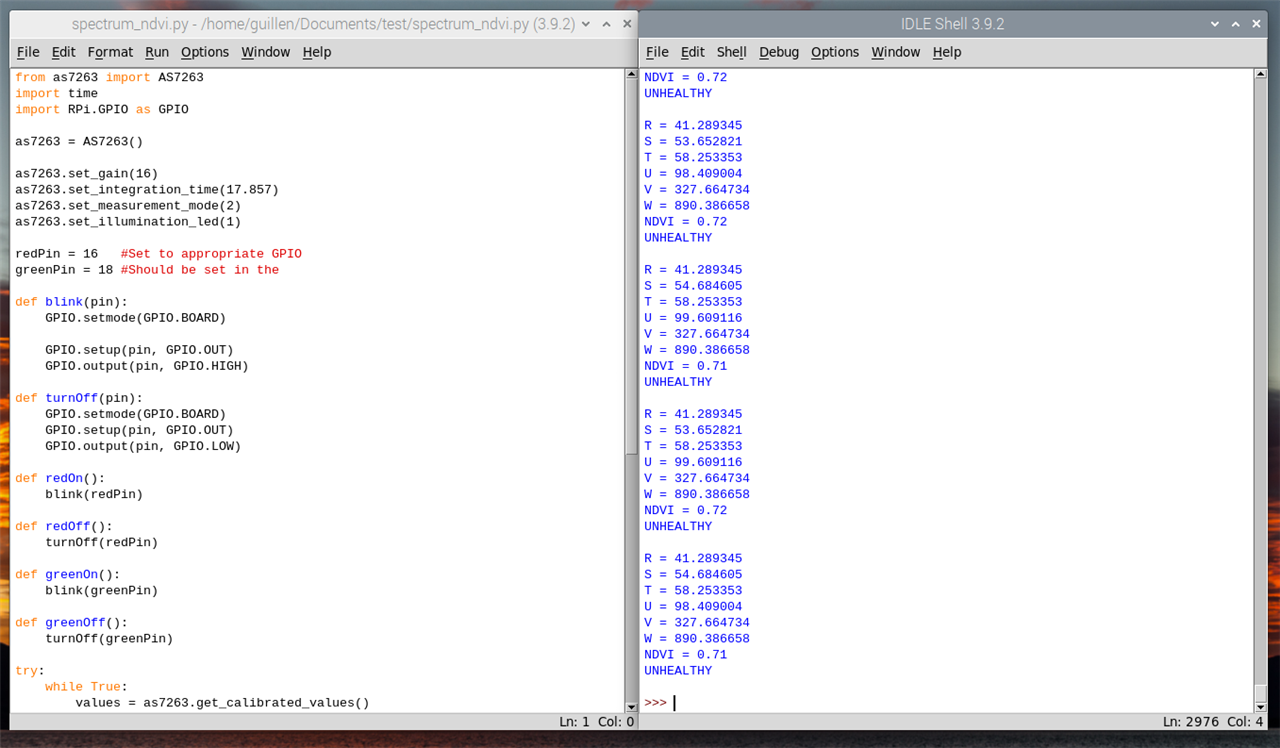Open the Edit menu in IDLE Shell
The image size is (1280, 748).
[x=693, y=52]
